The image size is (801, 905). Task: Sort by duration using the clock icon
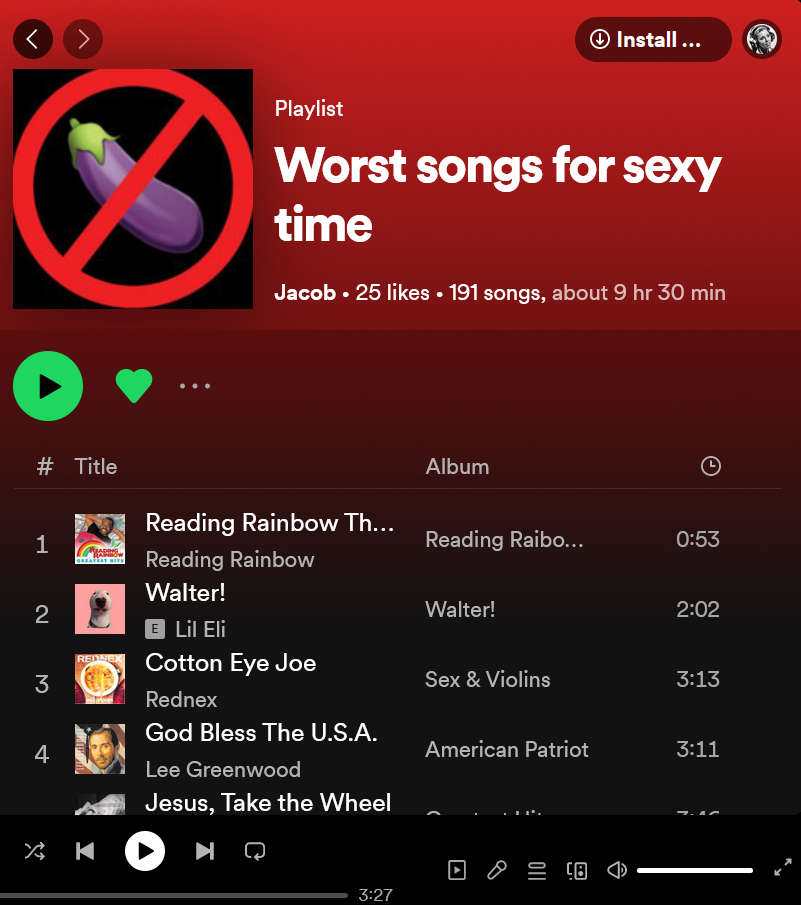coord(710,466)
